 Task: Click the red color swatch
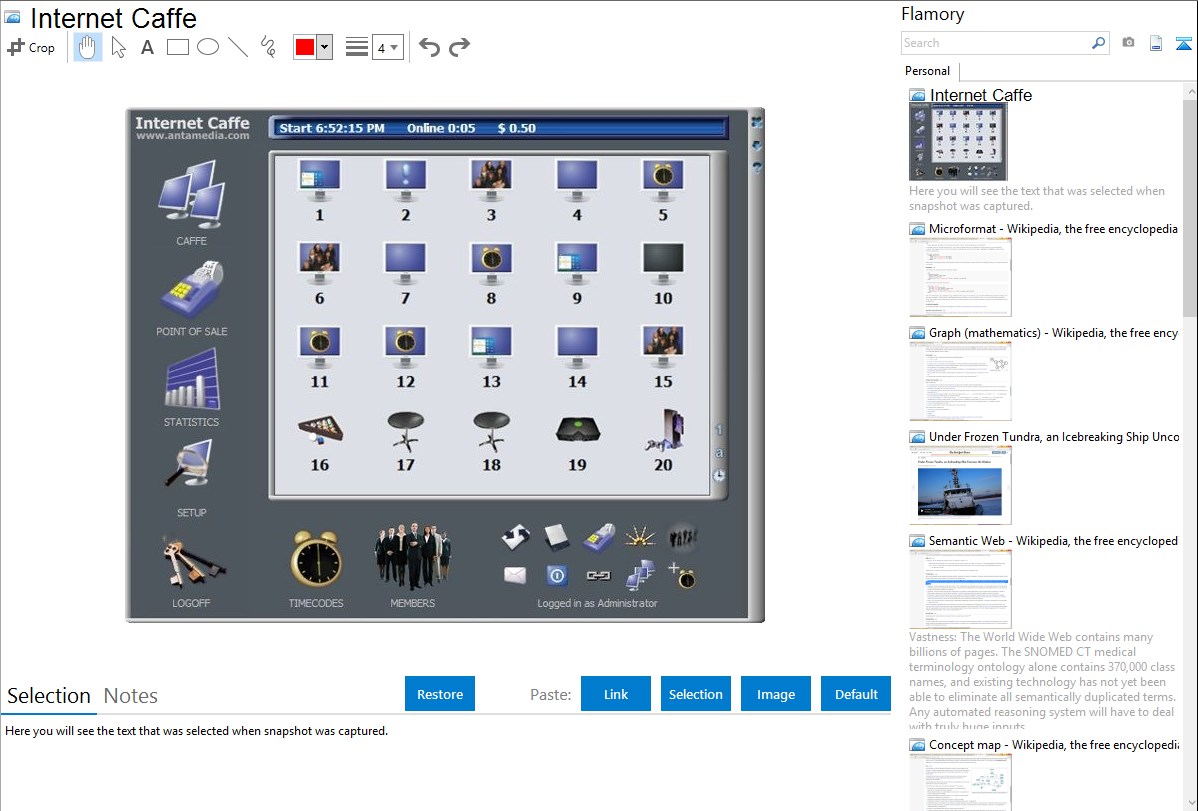(305, 47)
